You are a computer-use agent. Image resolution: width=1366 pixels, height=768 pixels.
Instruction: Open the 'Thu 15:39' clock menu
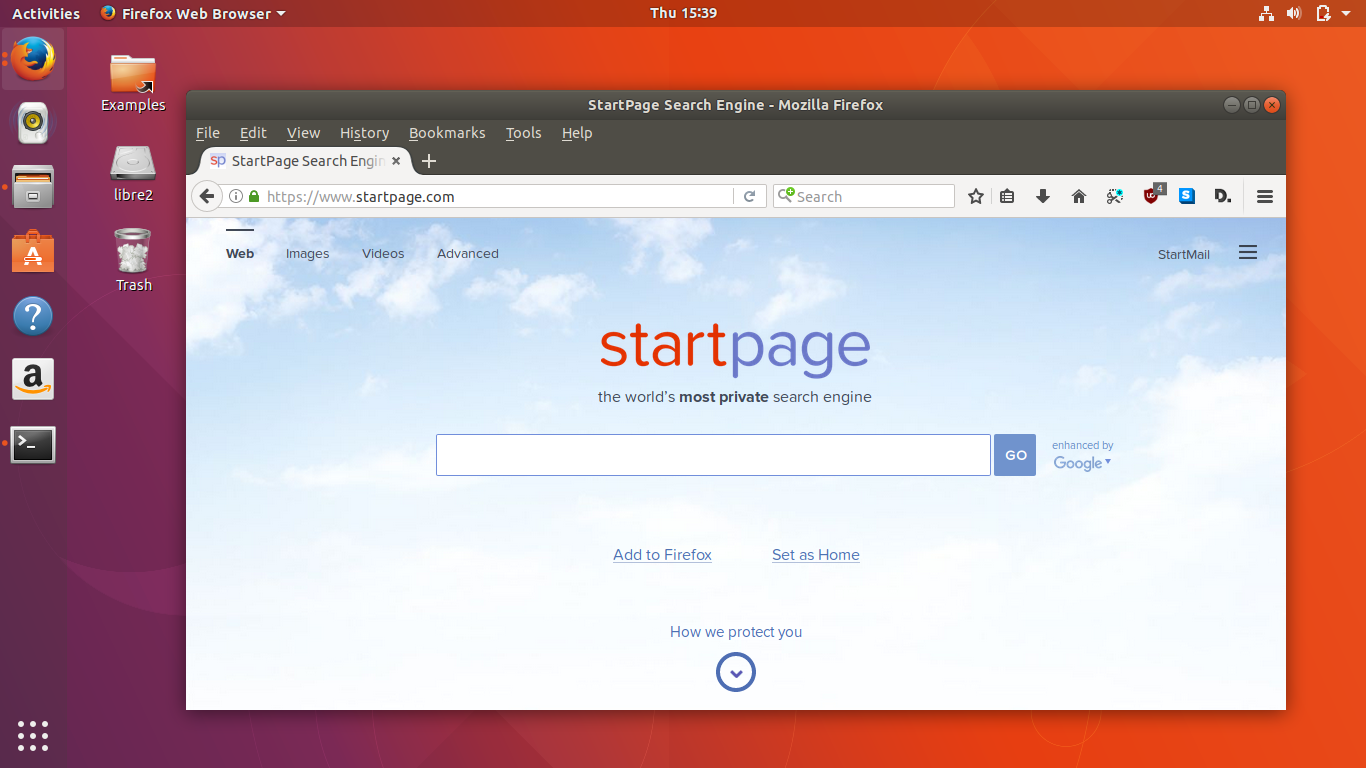[x=683, y=13]
